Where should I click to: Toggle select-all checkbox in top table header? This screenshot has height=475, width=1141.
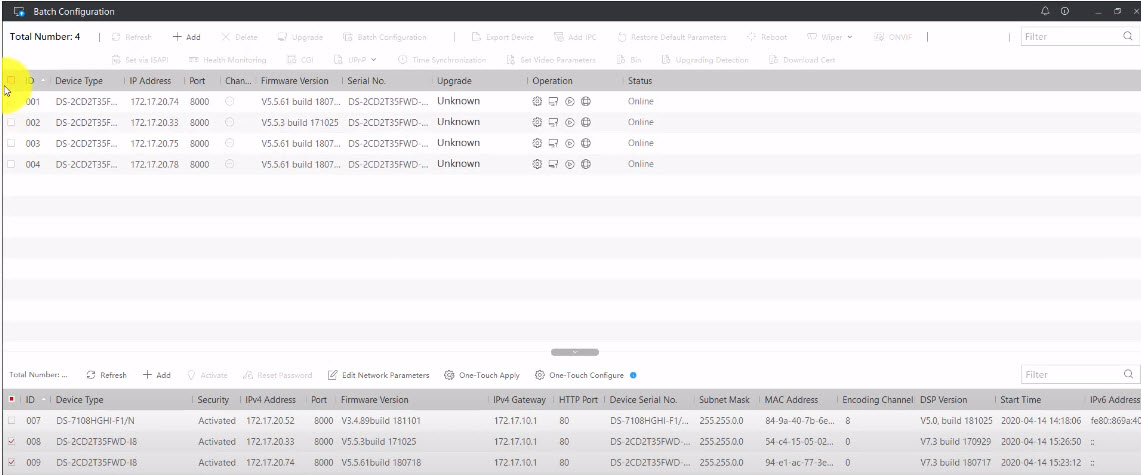pos(11,80)
